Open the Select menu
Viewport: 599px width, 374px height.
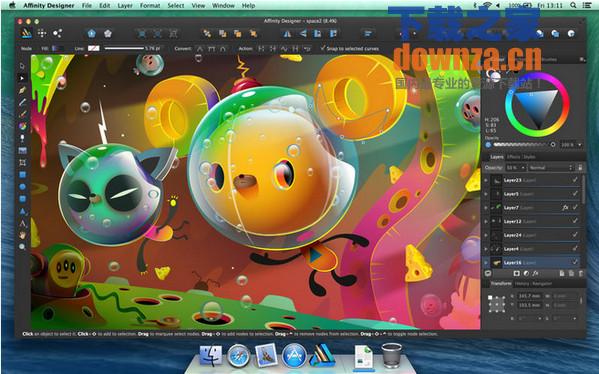point(176,5)
